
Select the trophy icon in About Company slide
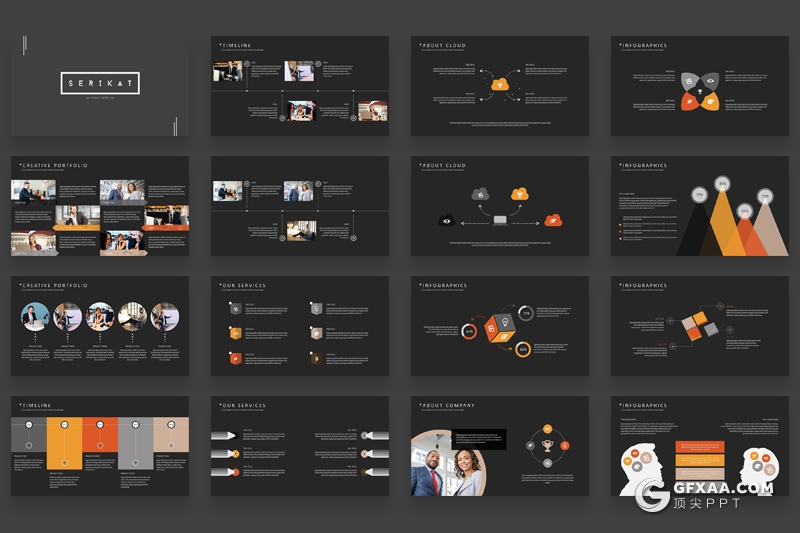(x=547, y=446)
